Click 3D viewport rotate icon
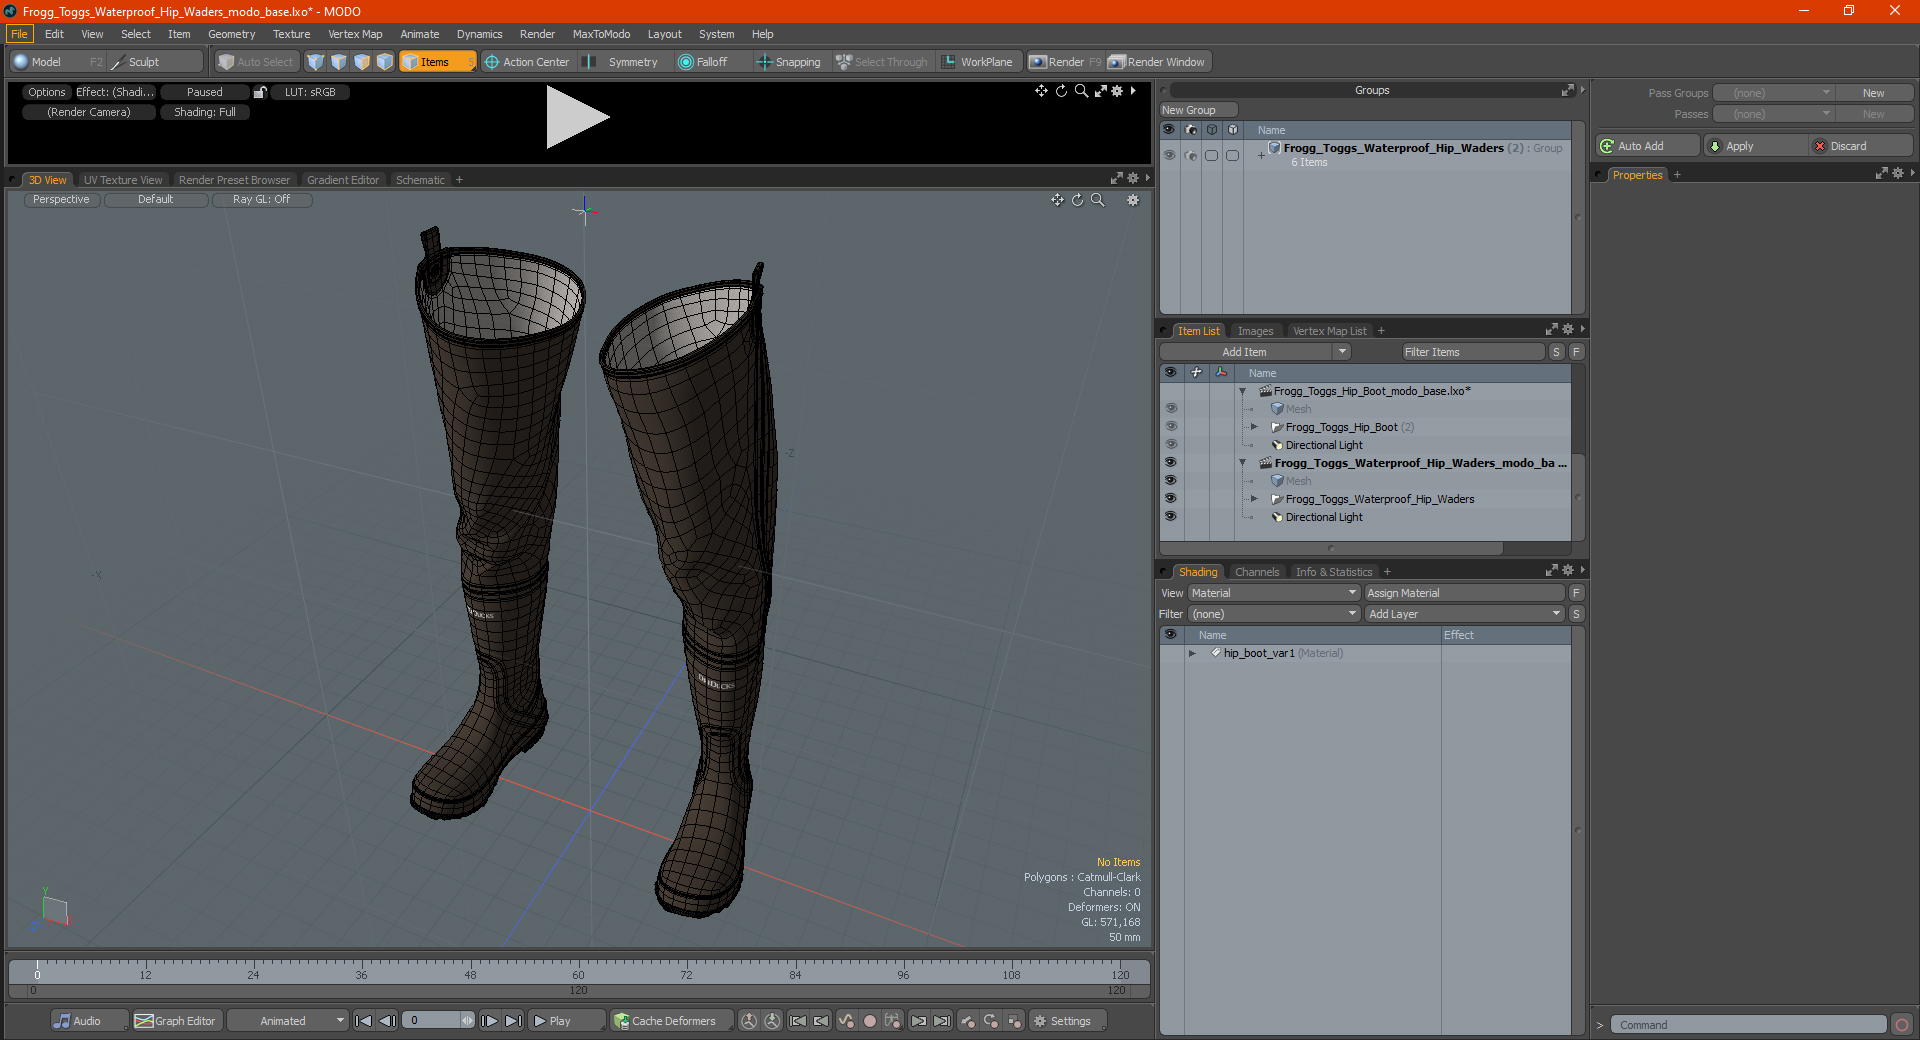Image resolution: width=1920 pixels, height=1040 pixels. pyautogui.click(x=1077, y=200)
